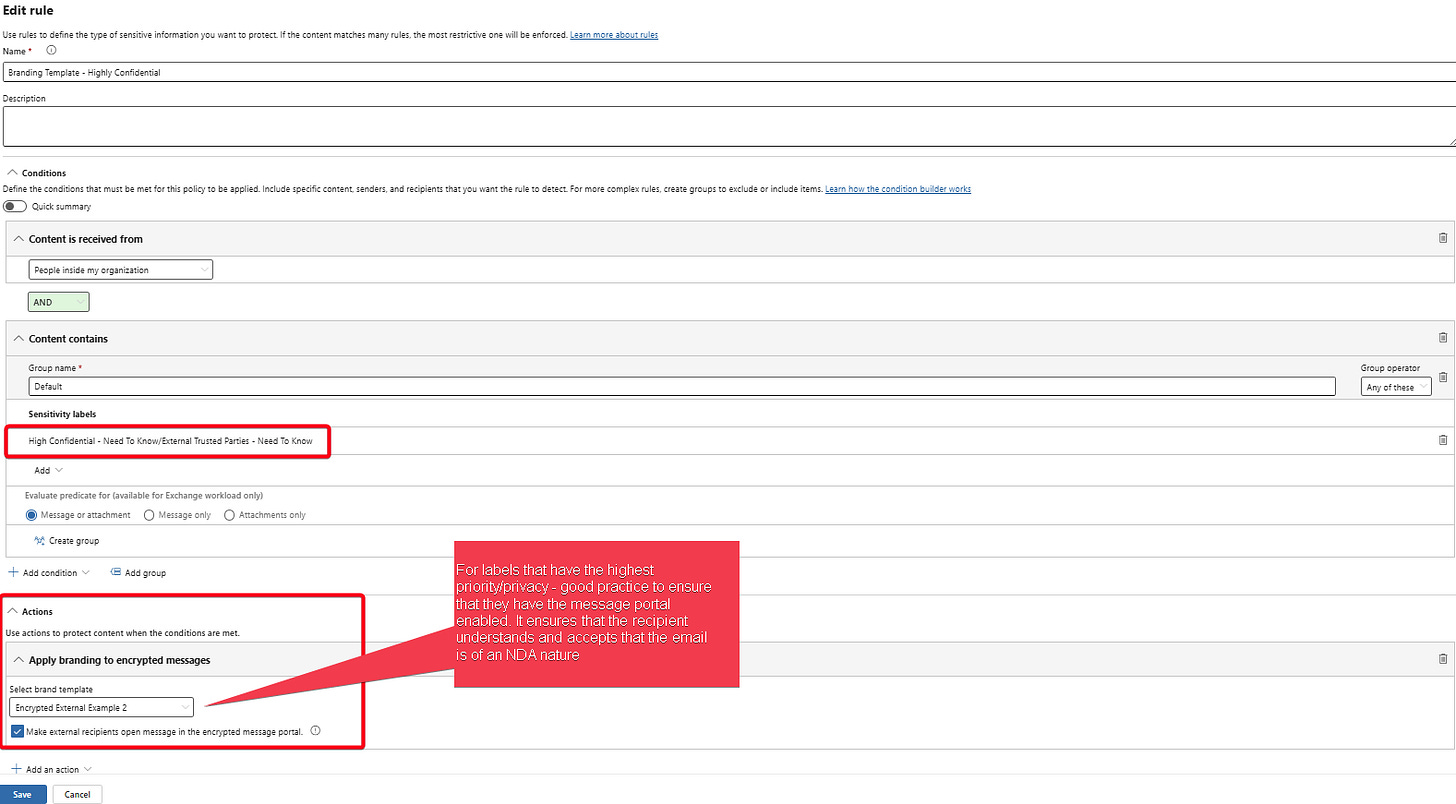Collapse 'Apply branding to encrypted messages' panel
This screenshot has height=804, width=1456.
pyautogui.click(x=18, y=660)
